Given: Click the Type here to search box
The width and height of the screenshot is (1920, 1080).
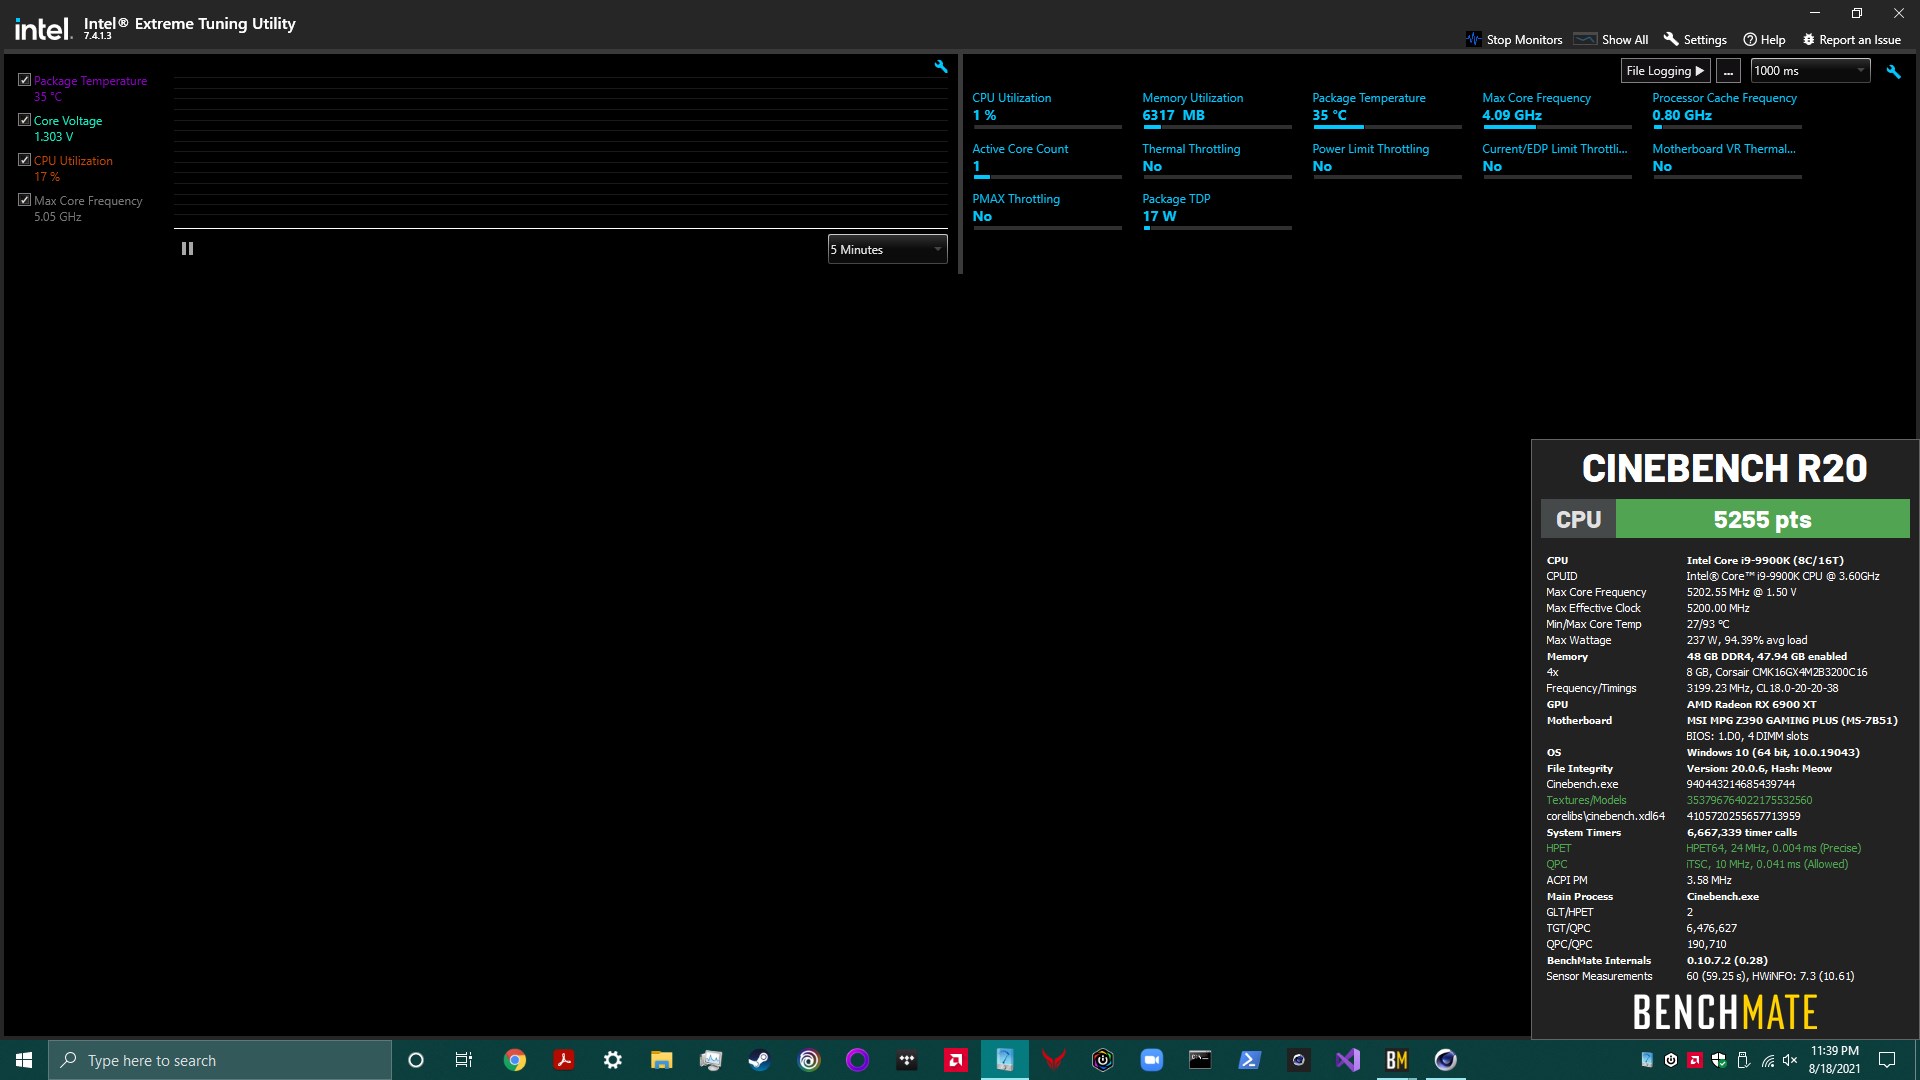Looking at the screenshot, I should coord(220,1060).
